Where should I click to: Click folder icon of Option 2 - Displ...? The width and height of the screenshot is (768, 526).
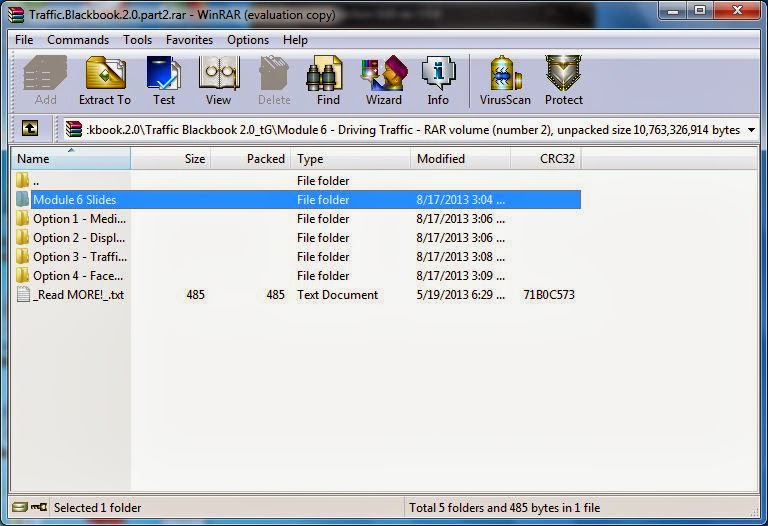[x=23, y=238]
